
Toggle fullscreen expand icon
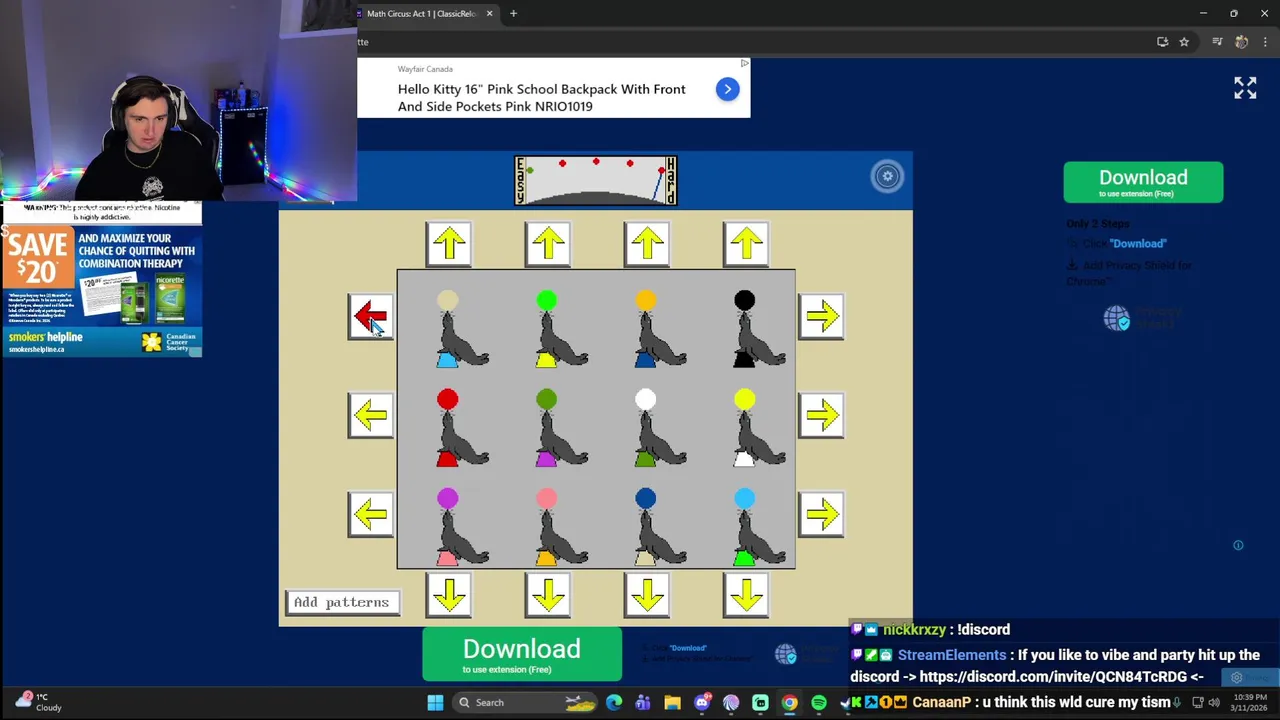[x=1245, y=88]
